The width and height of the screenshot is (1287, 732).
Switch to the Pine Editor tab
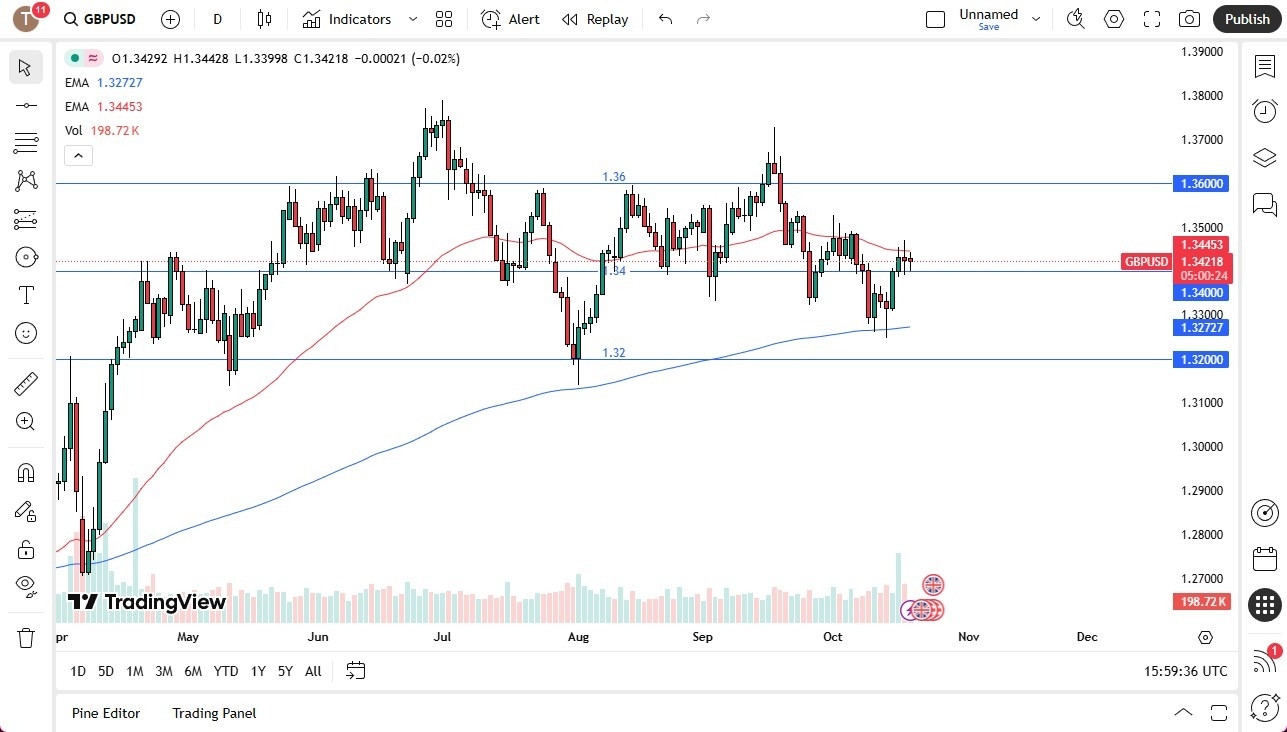105,713
